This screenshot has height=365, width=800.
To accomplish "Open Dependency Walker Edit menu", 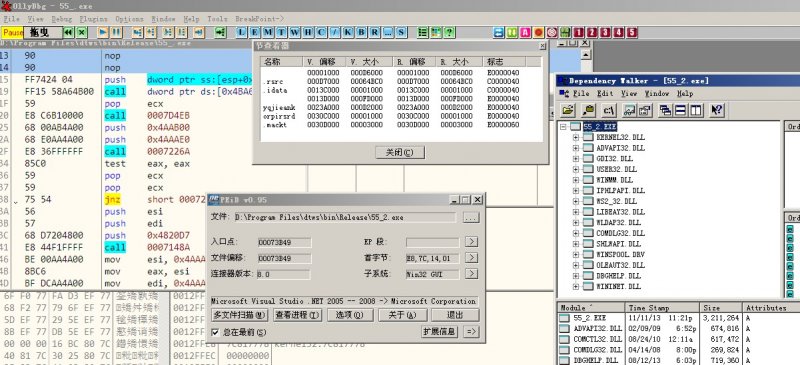I will coord(605,94).
